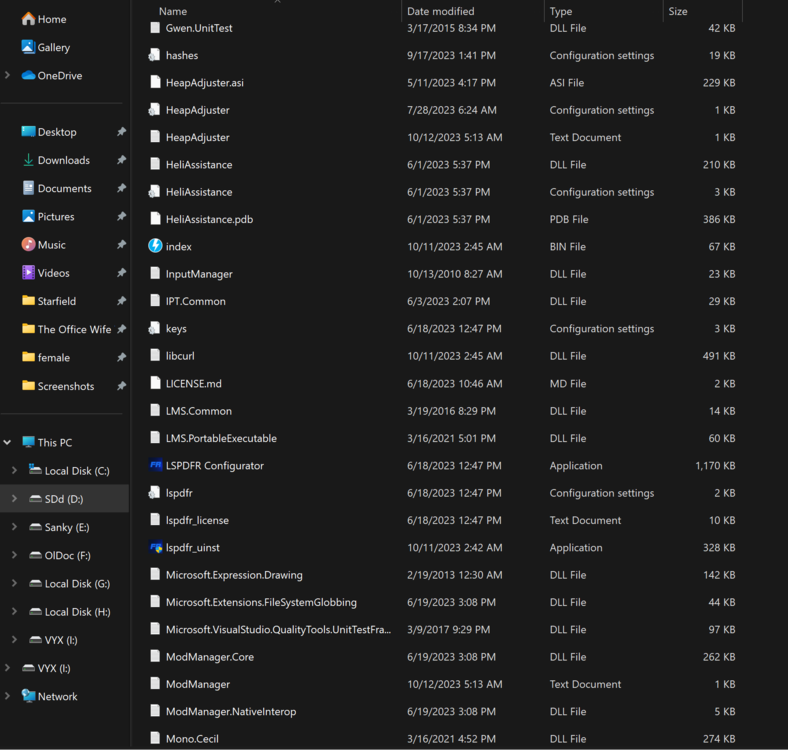Select the index BIN file icon

[x=155, y=246]
